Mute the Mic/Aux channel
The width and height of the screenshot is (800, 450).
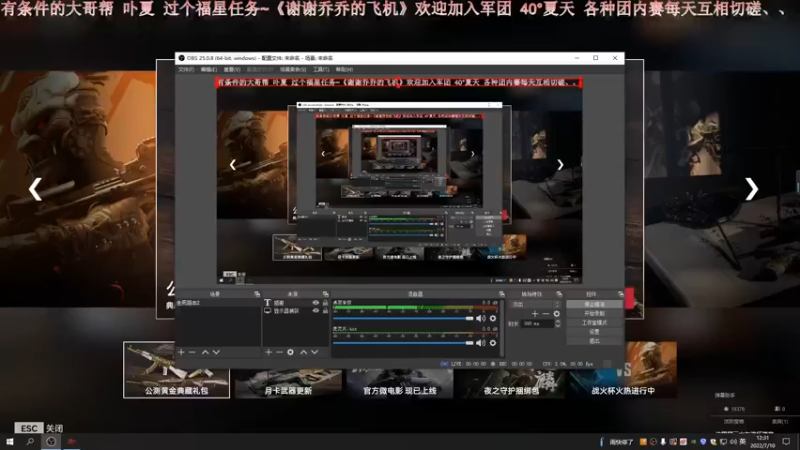tap(481, 343)
